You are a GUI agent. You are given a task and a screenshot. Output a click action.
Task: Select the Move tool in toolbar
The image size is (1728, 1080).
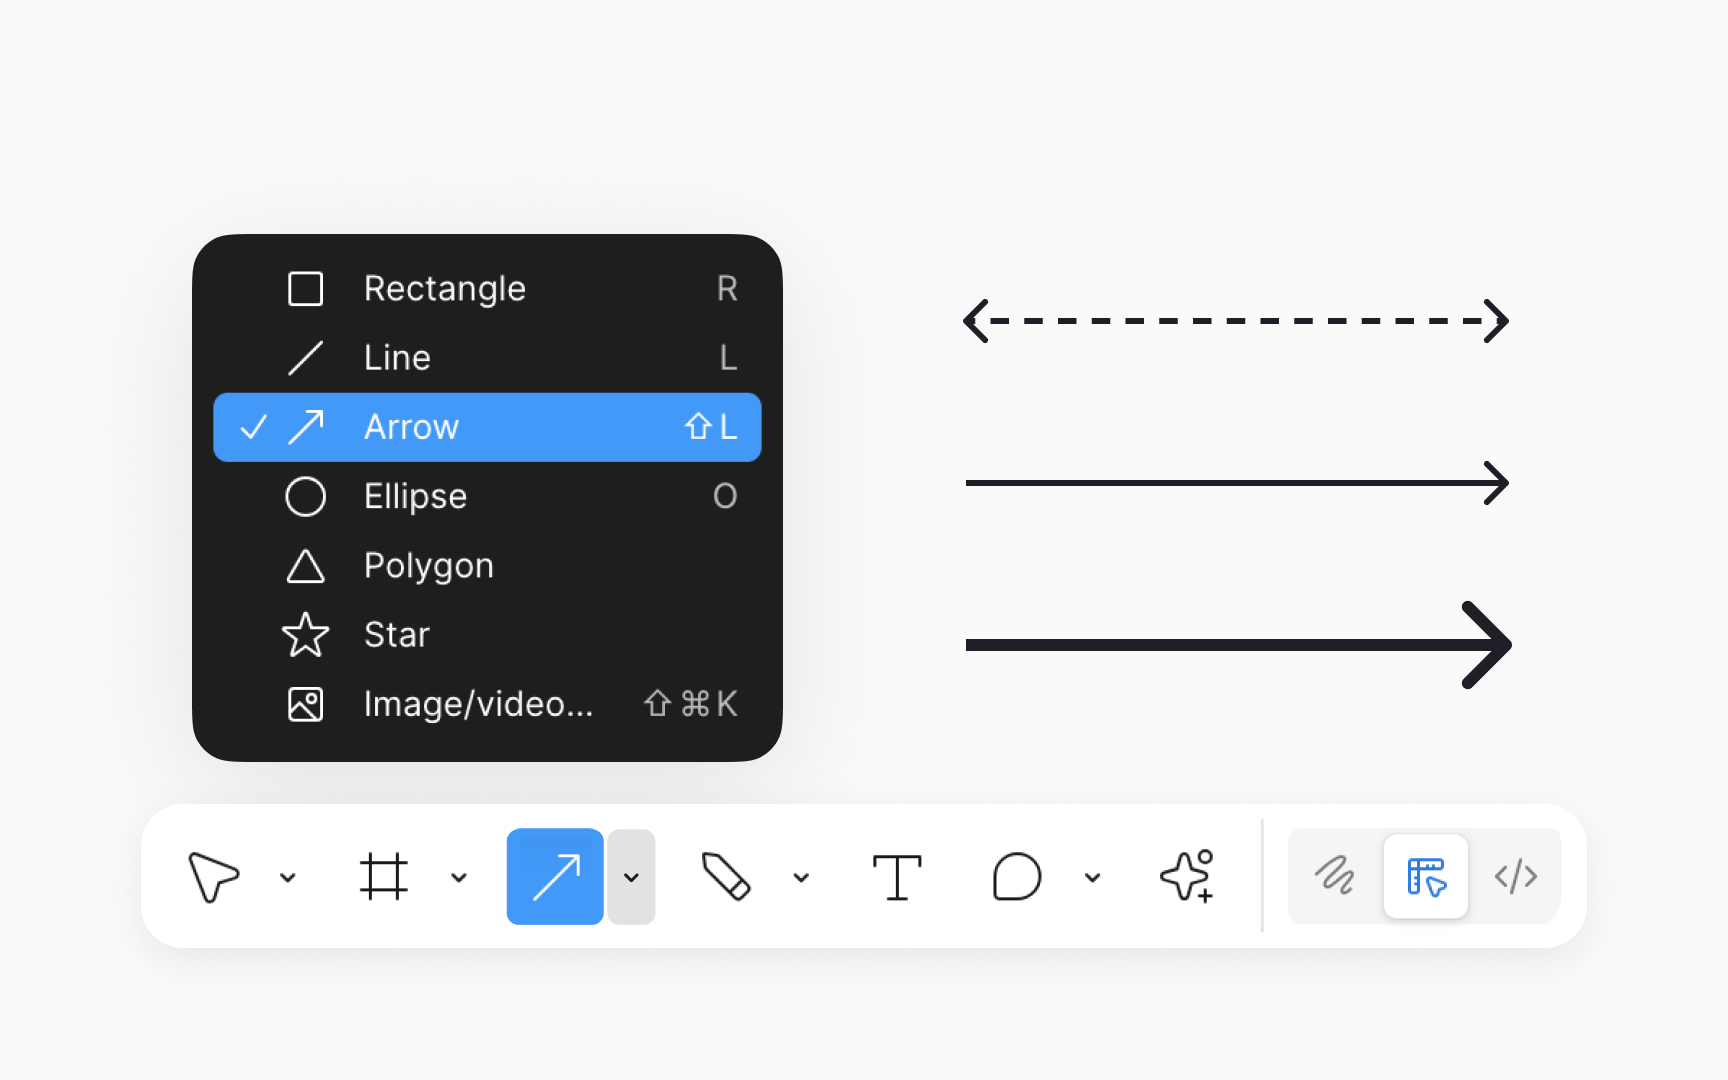213,877
